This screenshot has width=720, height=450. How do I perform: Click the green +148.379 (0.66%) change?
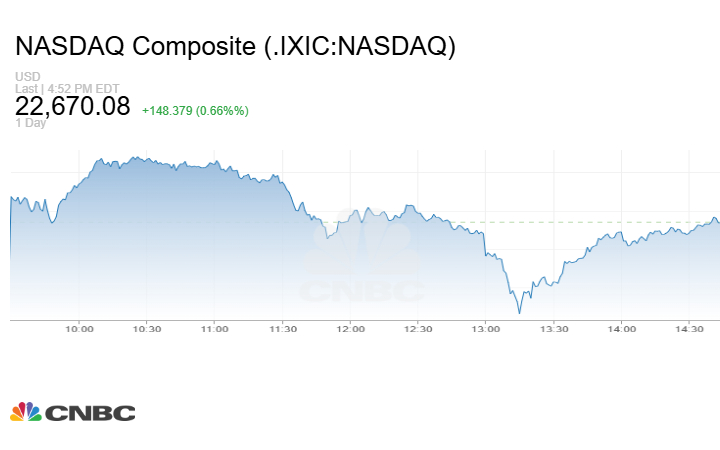195,110
